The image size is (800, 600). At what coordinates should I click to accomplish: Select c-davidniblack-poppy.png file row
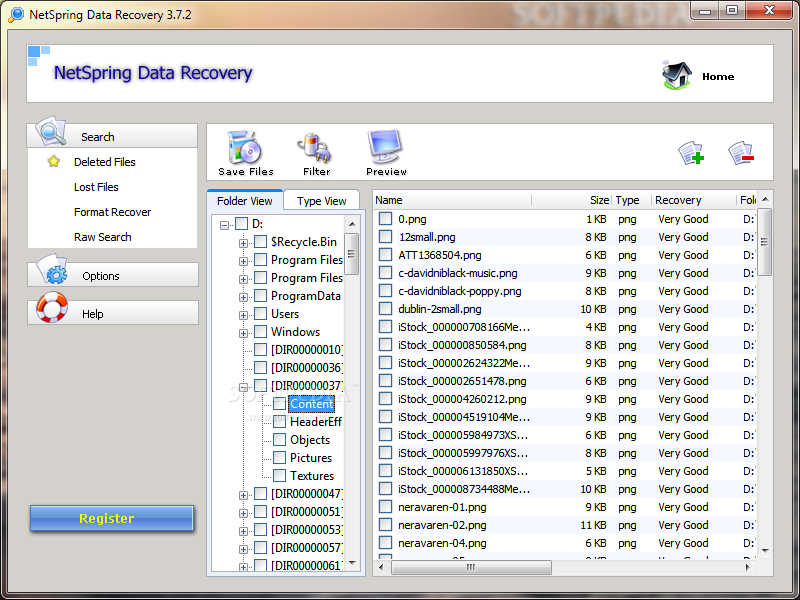[565, 291]
